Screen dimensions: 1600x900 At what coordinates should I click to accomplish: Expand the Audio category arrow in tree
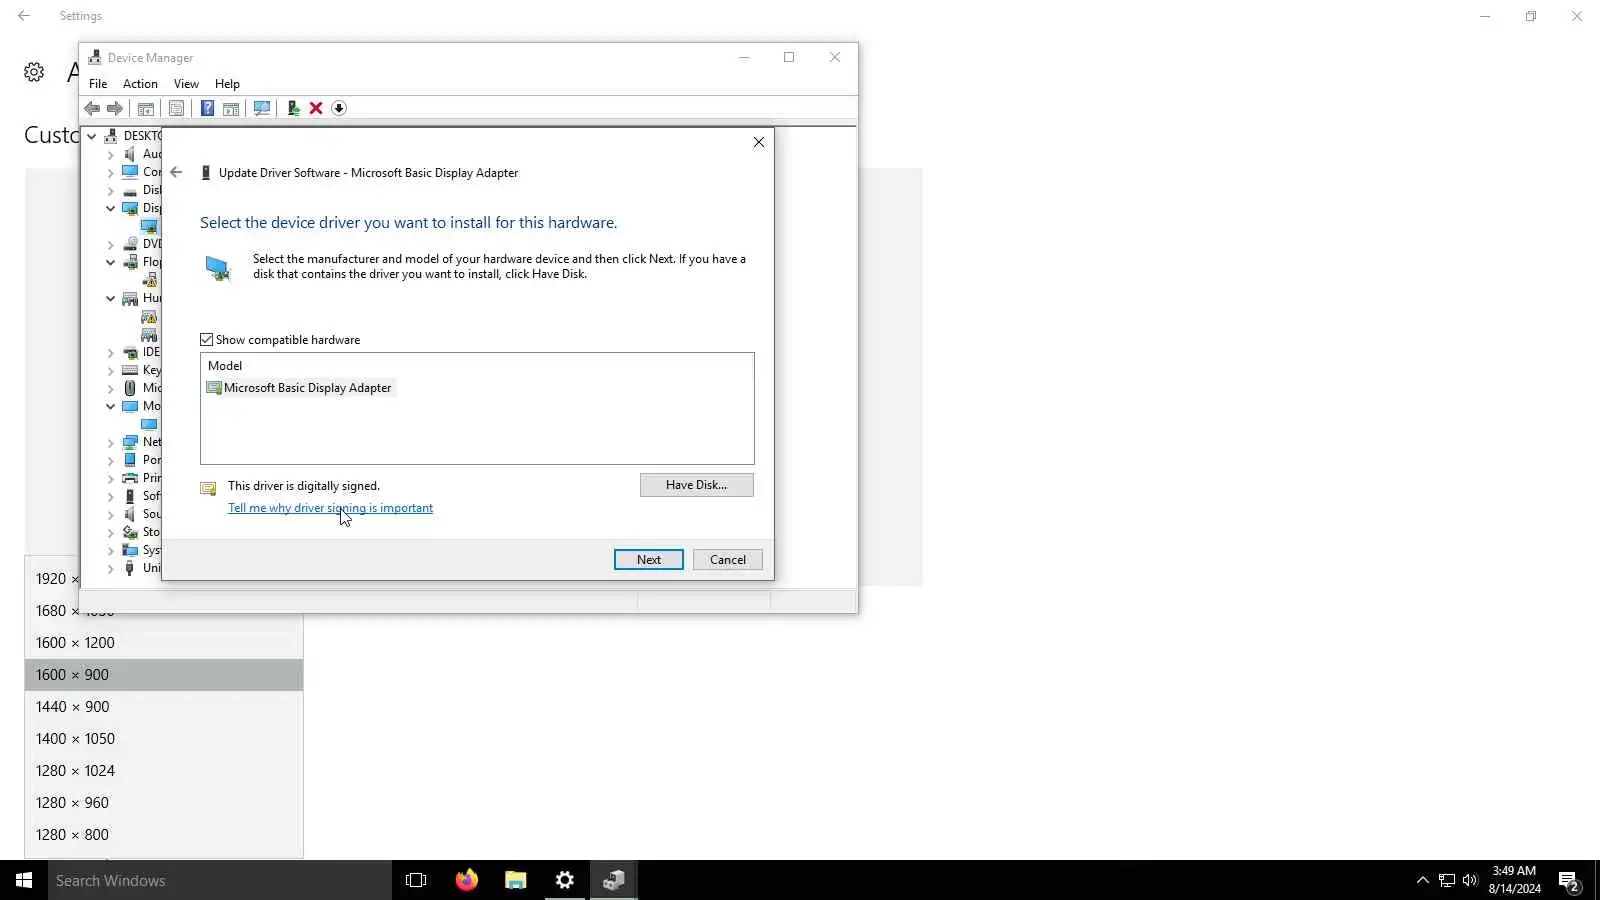[111, 154]
